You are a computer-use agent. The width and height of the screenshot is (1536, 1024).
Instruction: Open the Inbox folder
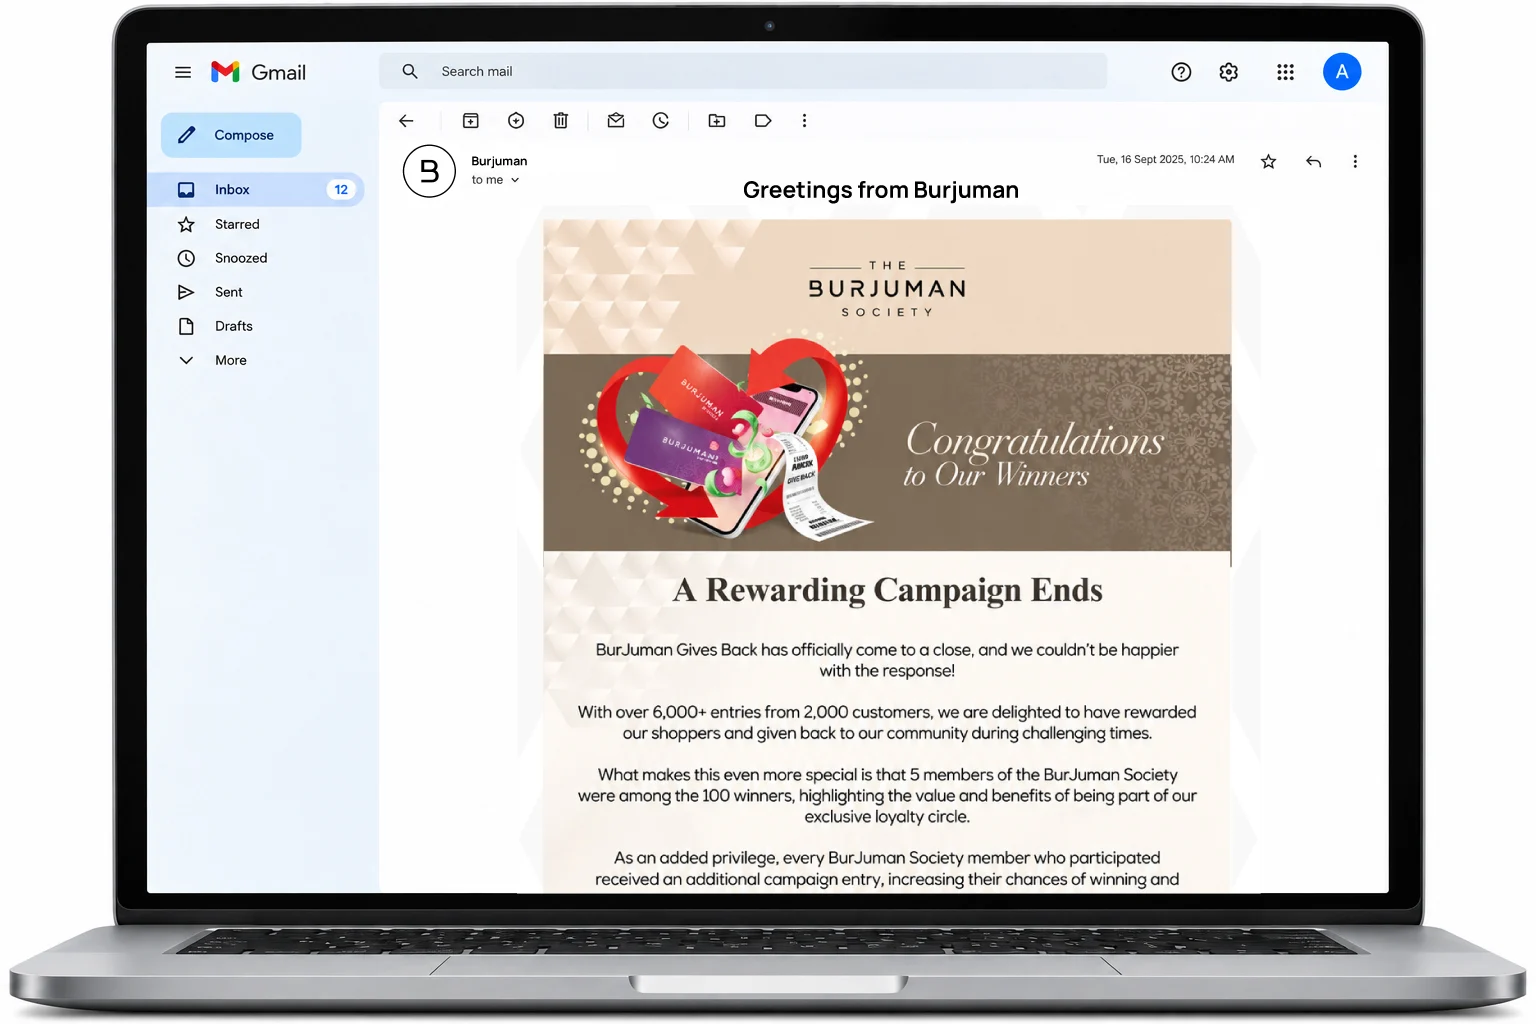tap(256, 189)
